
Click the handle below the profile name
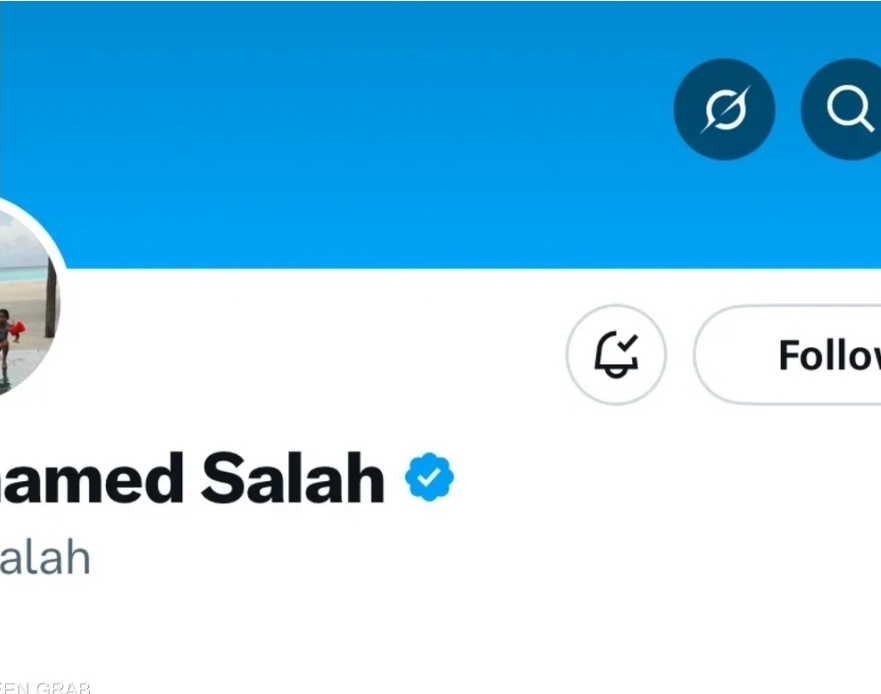(x=45, y=557)
